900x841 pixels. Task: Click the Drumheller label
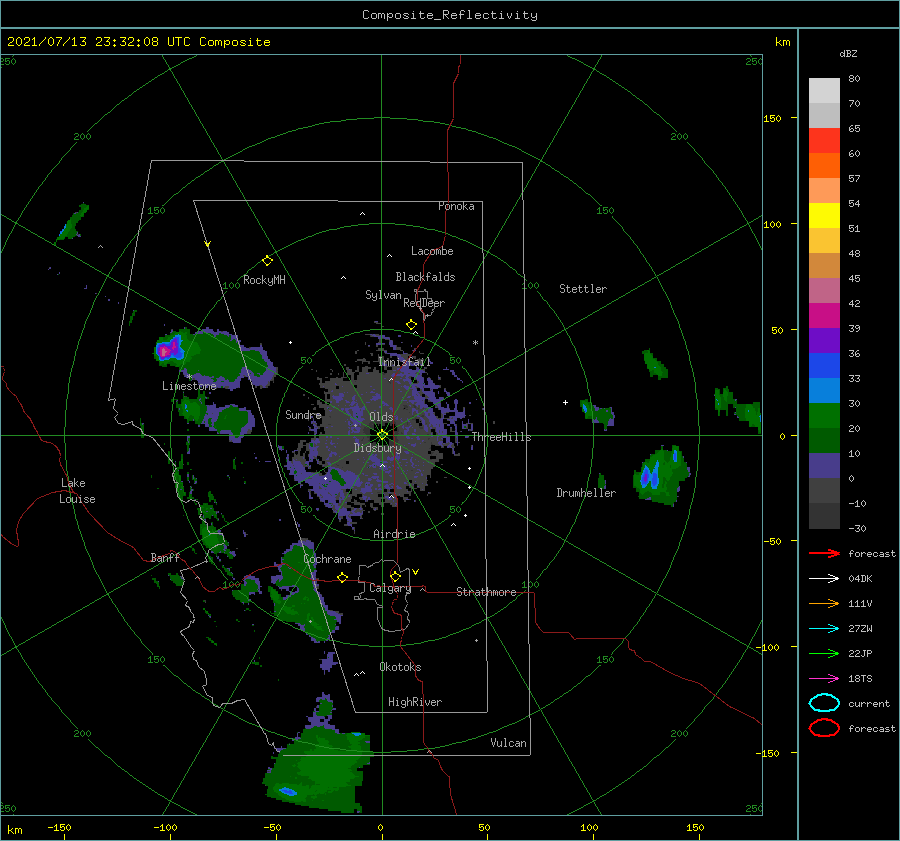tap(586, 493)
